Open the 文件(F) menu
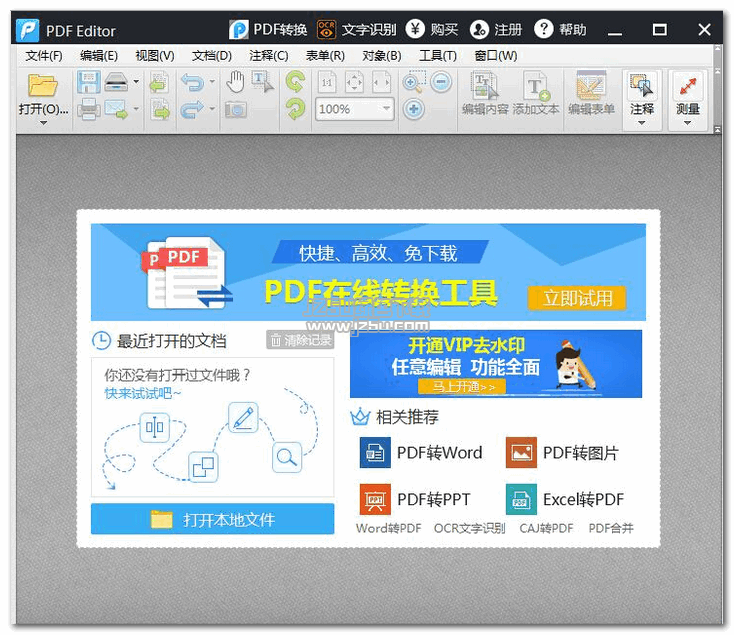The width and height of the screenshot is (734, 635). click(44, 56)
